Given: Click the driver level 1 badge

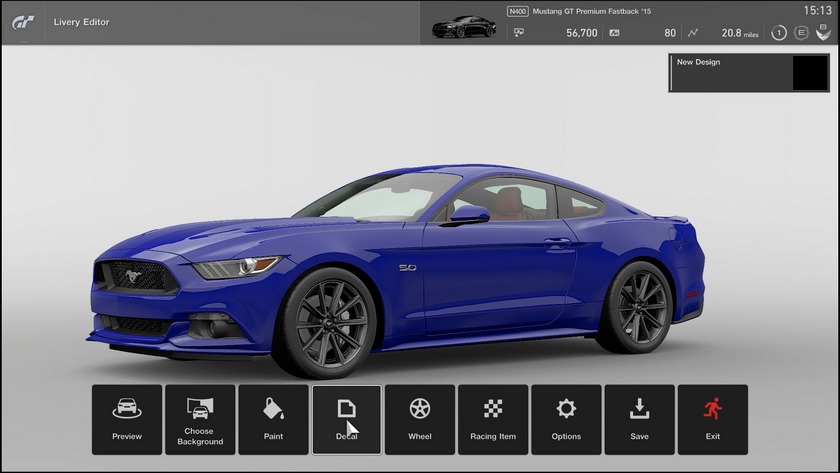Looking at the screenshot, I should 781,33.
